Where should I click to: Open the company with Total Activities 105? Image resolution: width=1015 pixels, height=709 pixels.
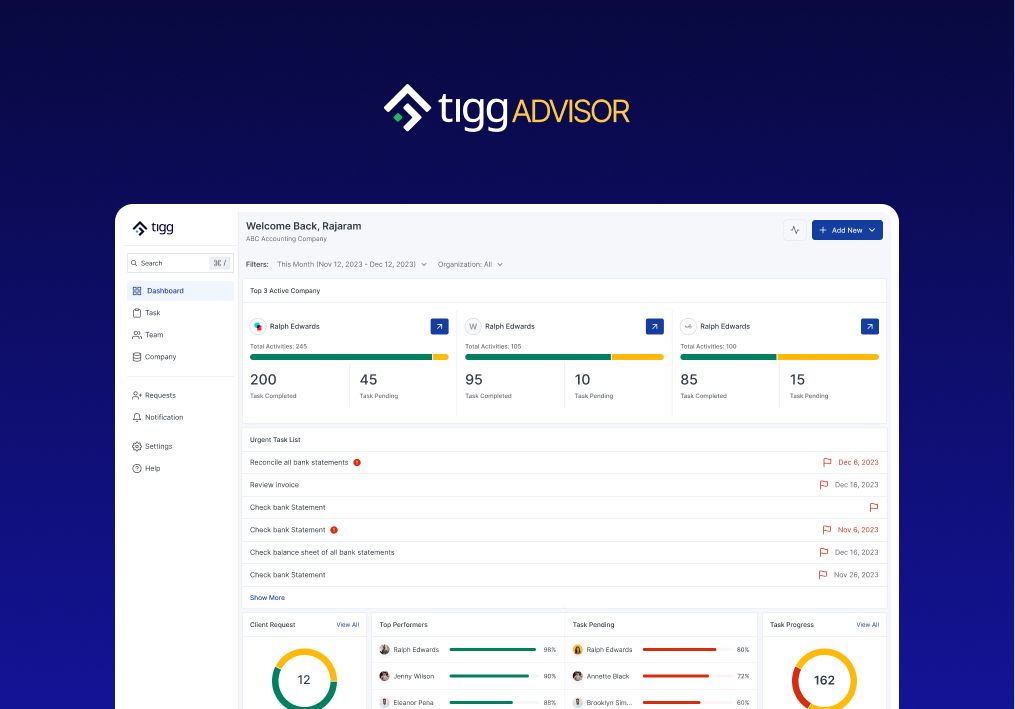click(x=654, y=326)
